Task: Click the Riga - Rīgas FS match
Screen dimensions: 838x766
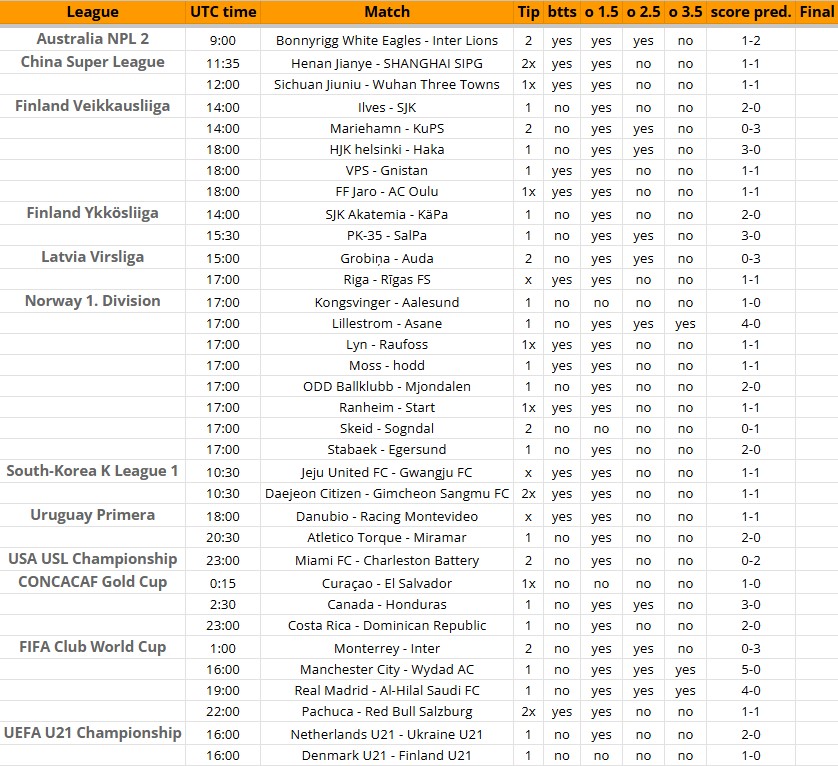Action: pyautogui.click(x=387, y=280)
